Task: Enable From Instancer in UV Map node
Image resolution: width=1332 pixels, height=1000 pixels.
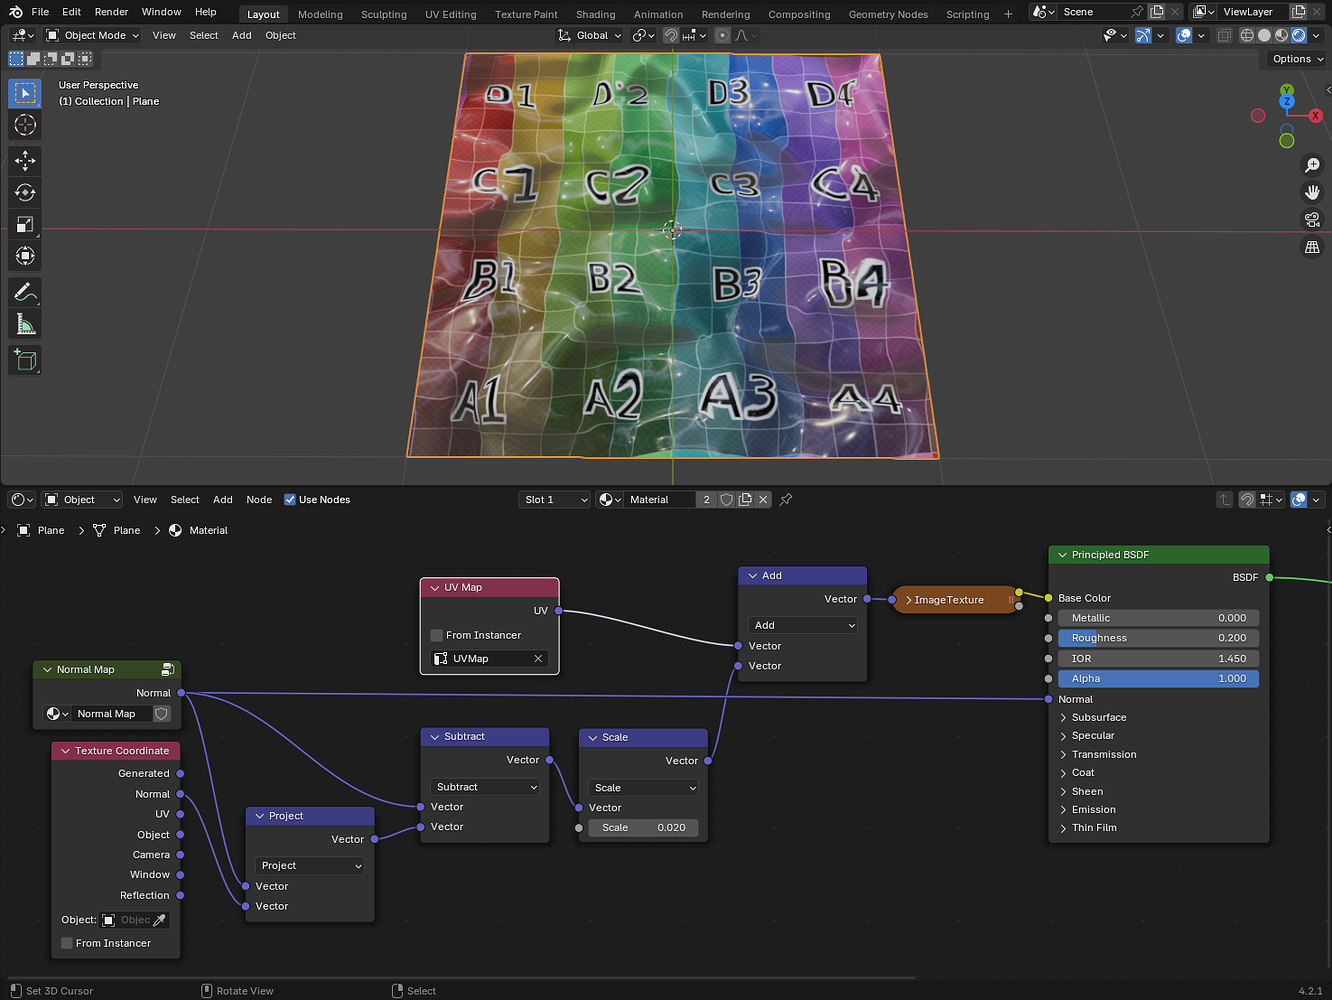Action: click(x=436, y=635)
